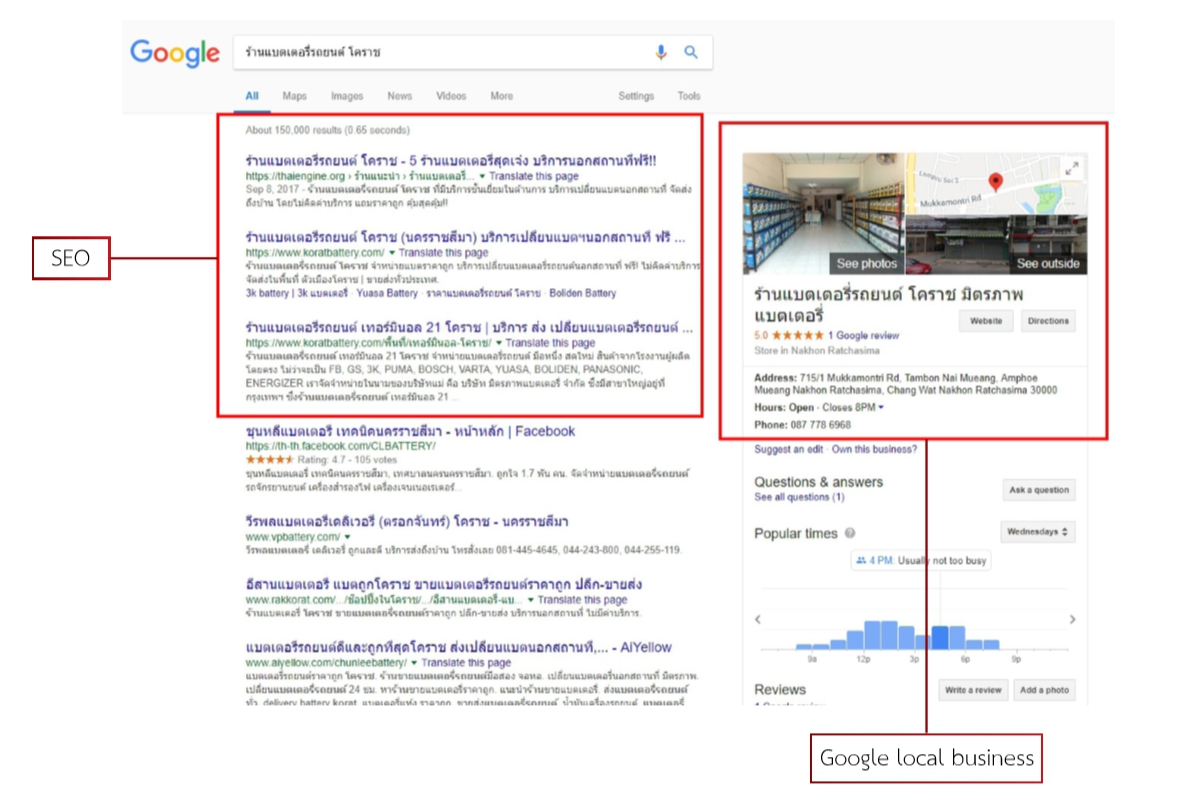Click the Directions button
The image size is (1200, 810).
coord(1048,321)
